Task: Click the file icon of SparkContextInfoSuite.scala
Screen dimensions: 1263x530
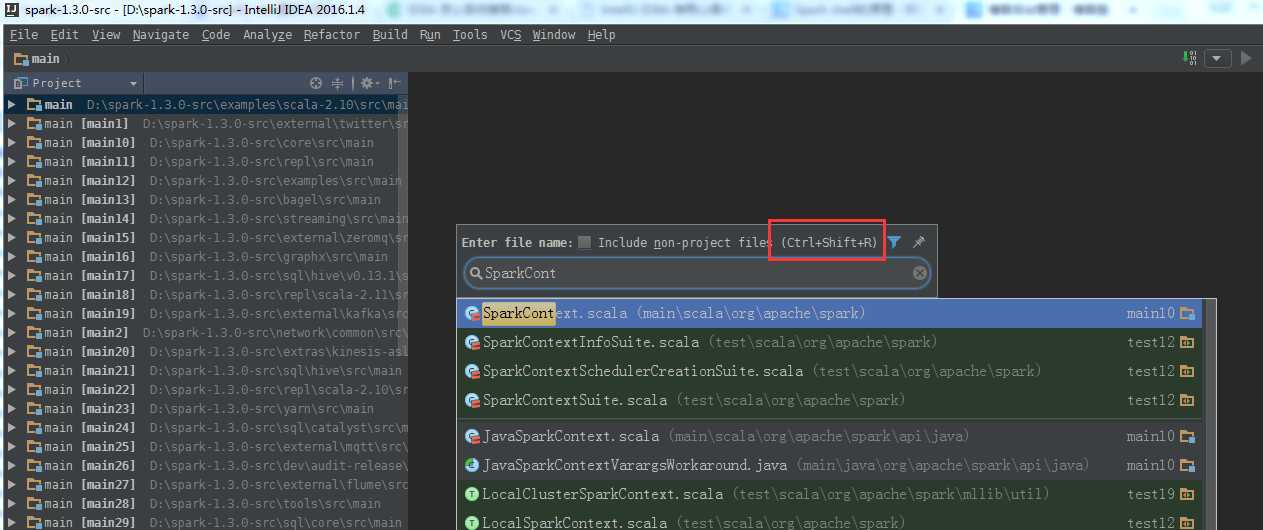Action: 472,342
